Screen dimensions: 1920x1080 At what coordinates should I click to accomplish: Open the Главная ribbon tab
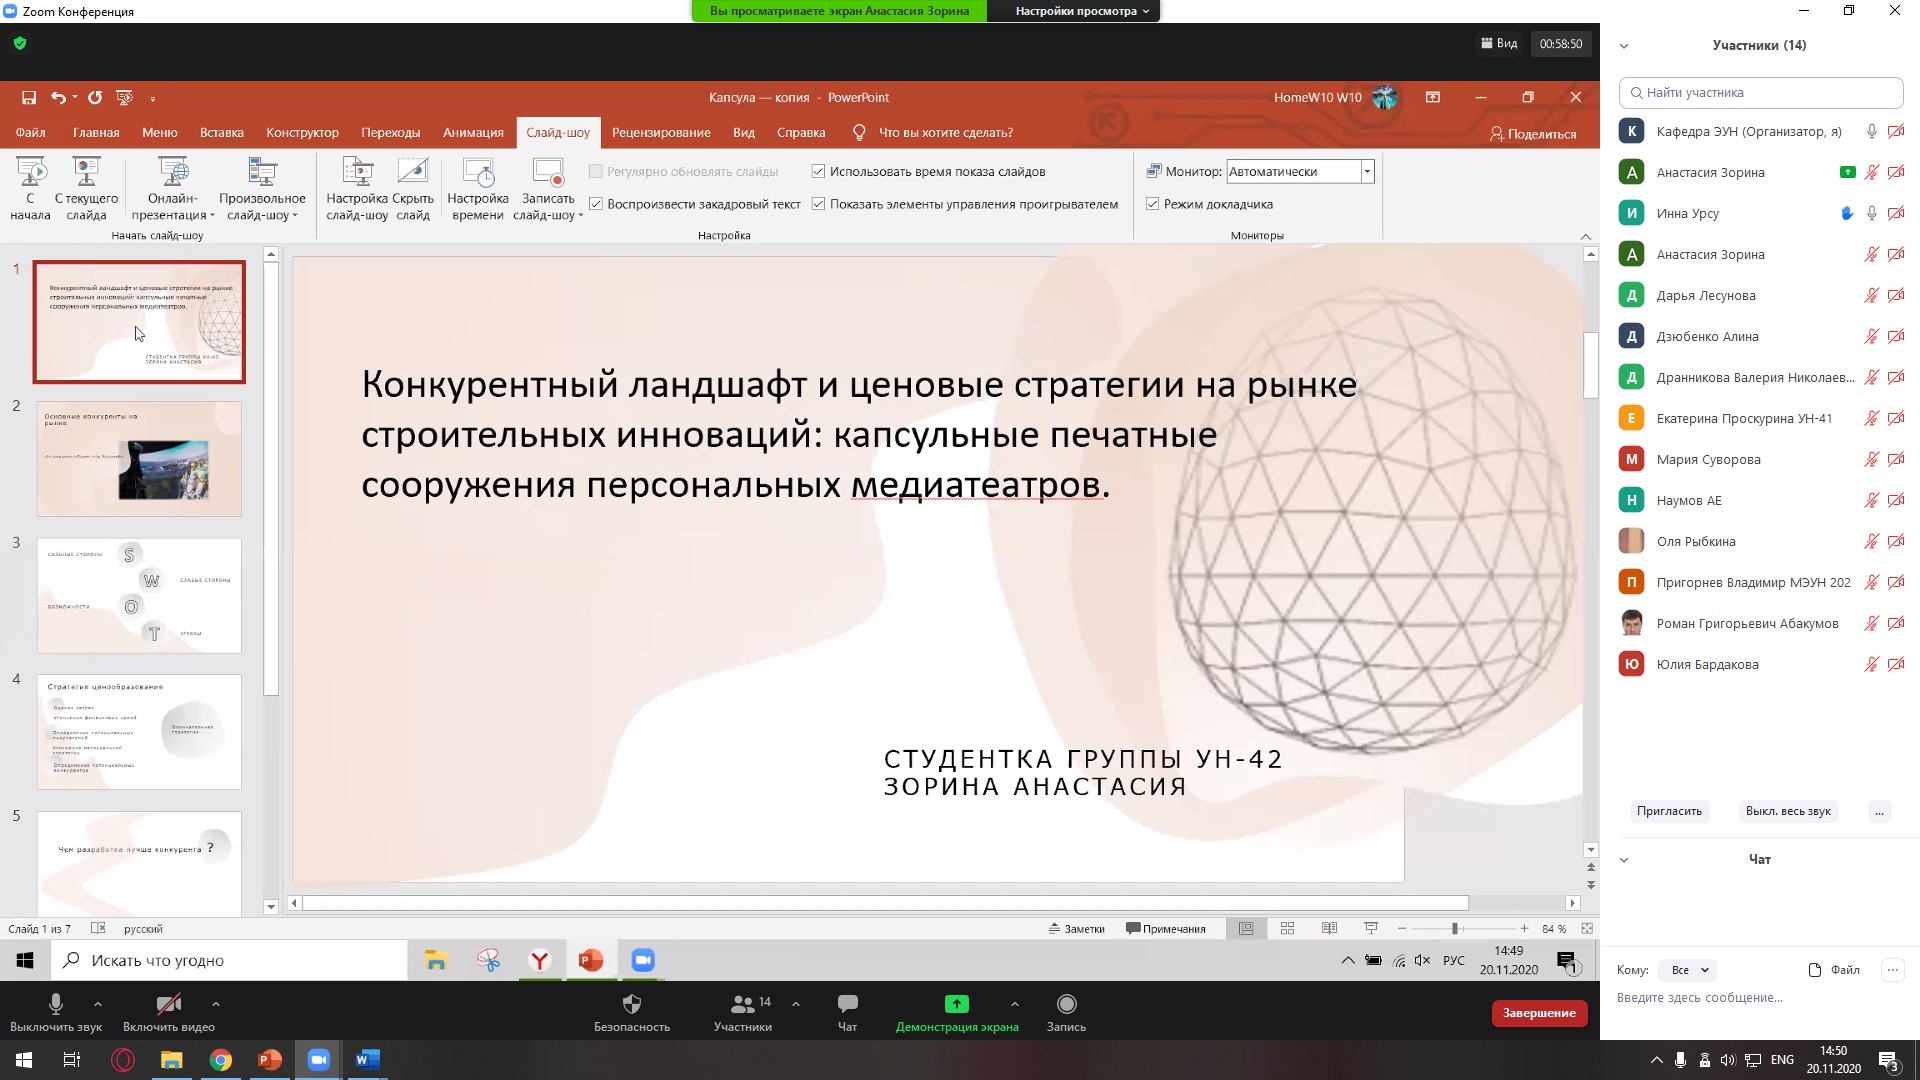click(x=96, y=132)
